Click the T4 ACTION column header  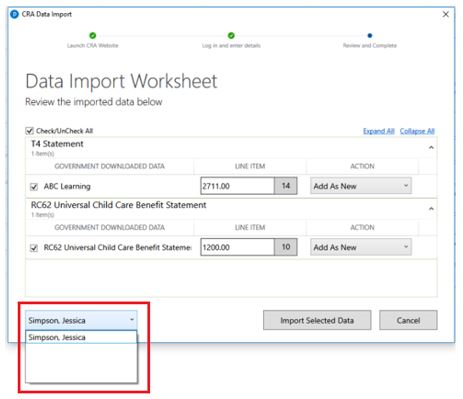coord(362,166)
